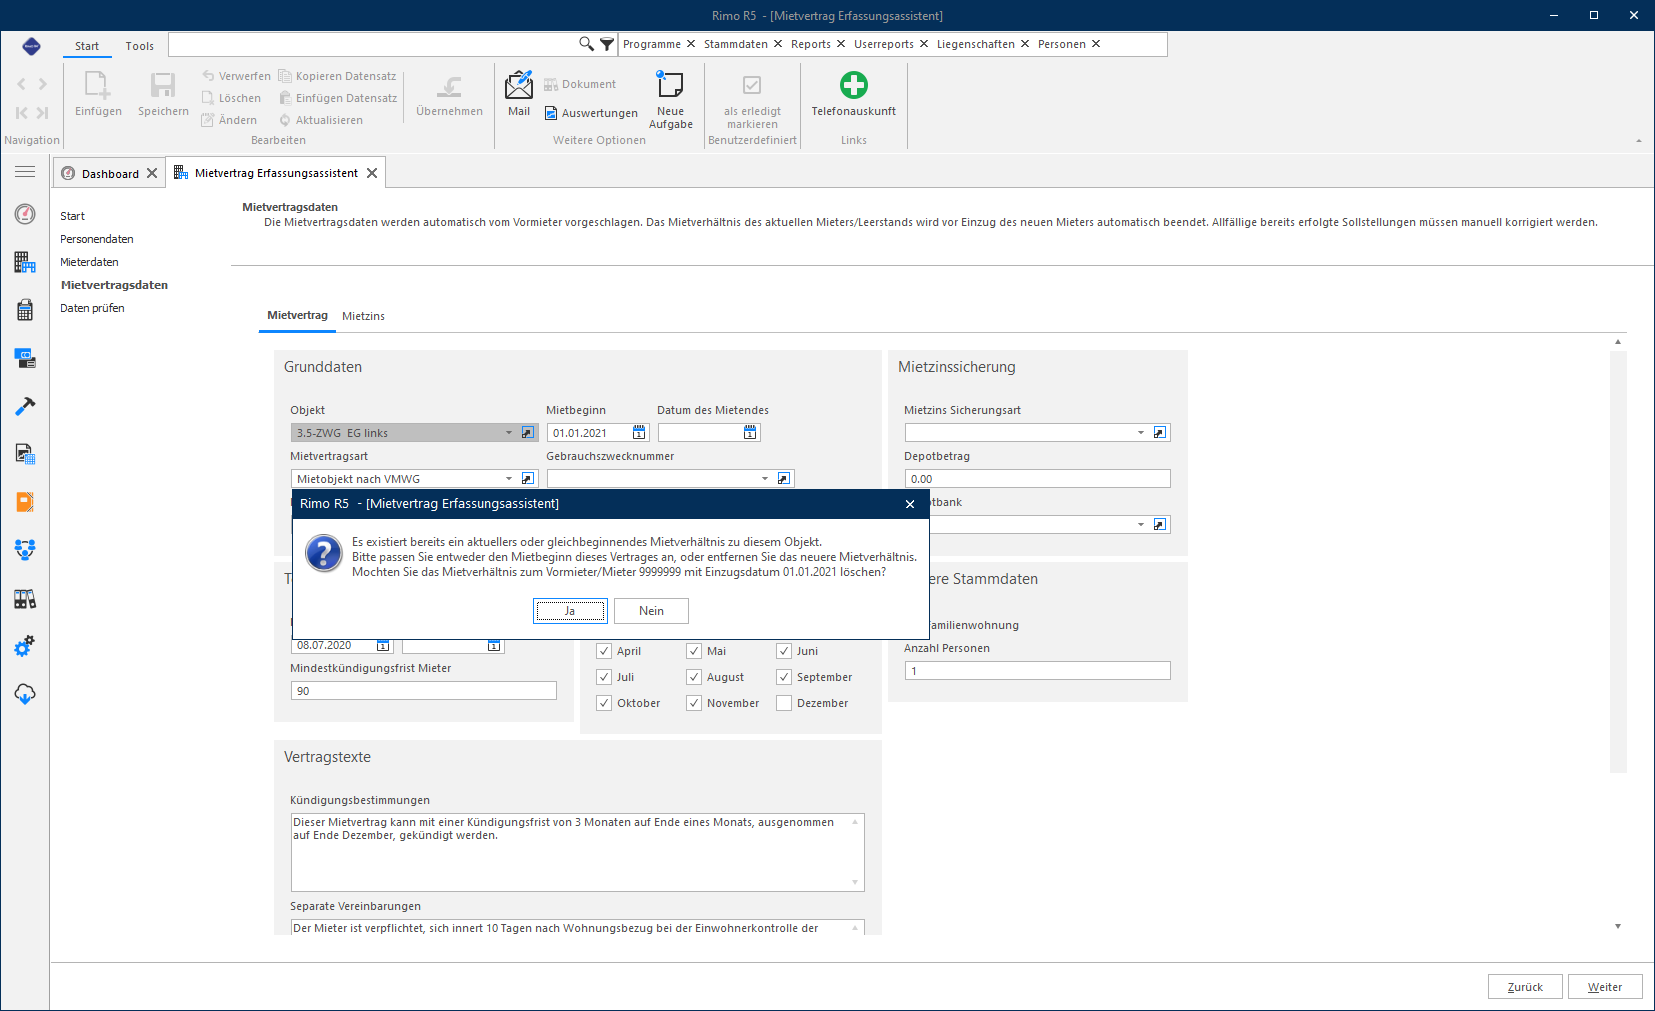This screenshot has width=1655, height=1011.
Task: Uncheck the November checkbox
Action: pos(694,703)
